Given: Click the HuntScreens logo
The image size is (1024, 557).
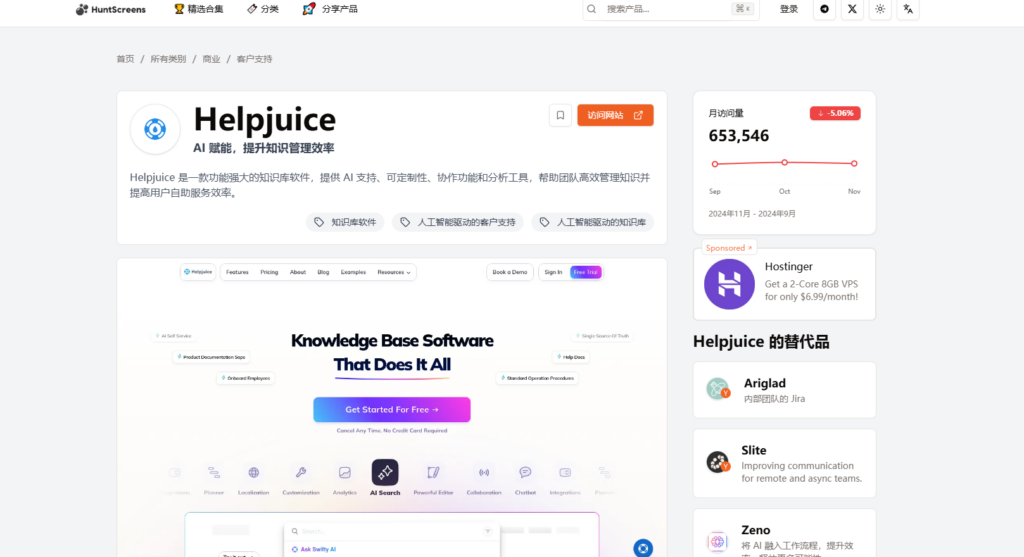Looking at the screenshot, I should 110,9.
